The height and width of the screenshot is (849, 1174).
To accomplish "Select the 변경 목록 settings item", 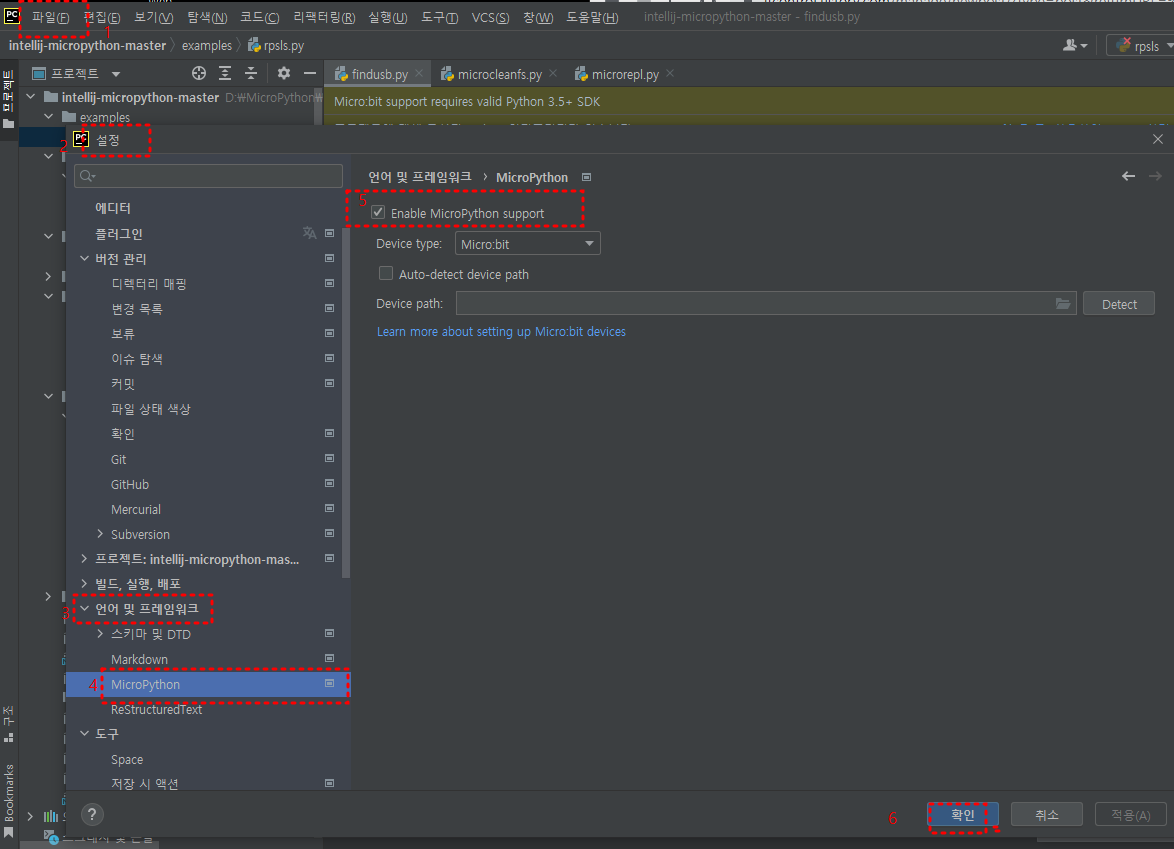I will click(137, 308).
